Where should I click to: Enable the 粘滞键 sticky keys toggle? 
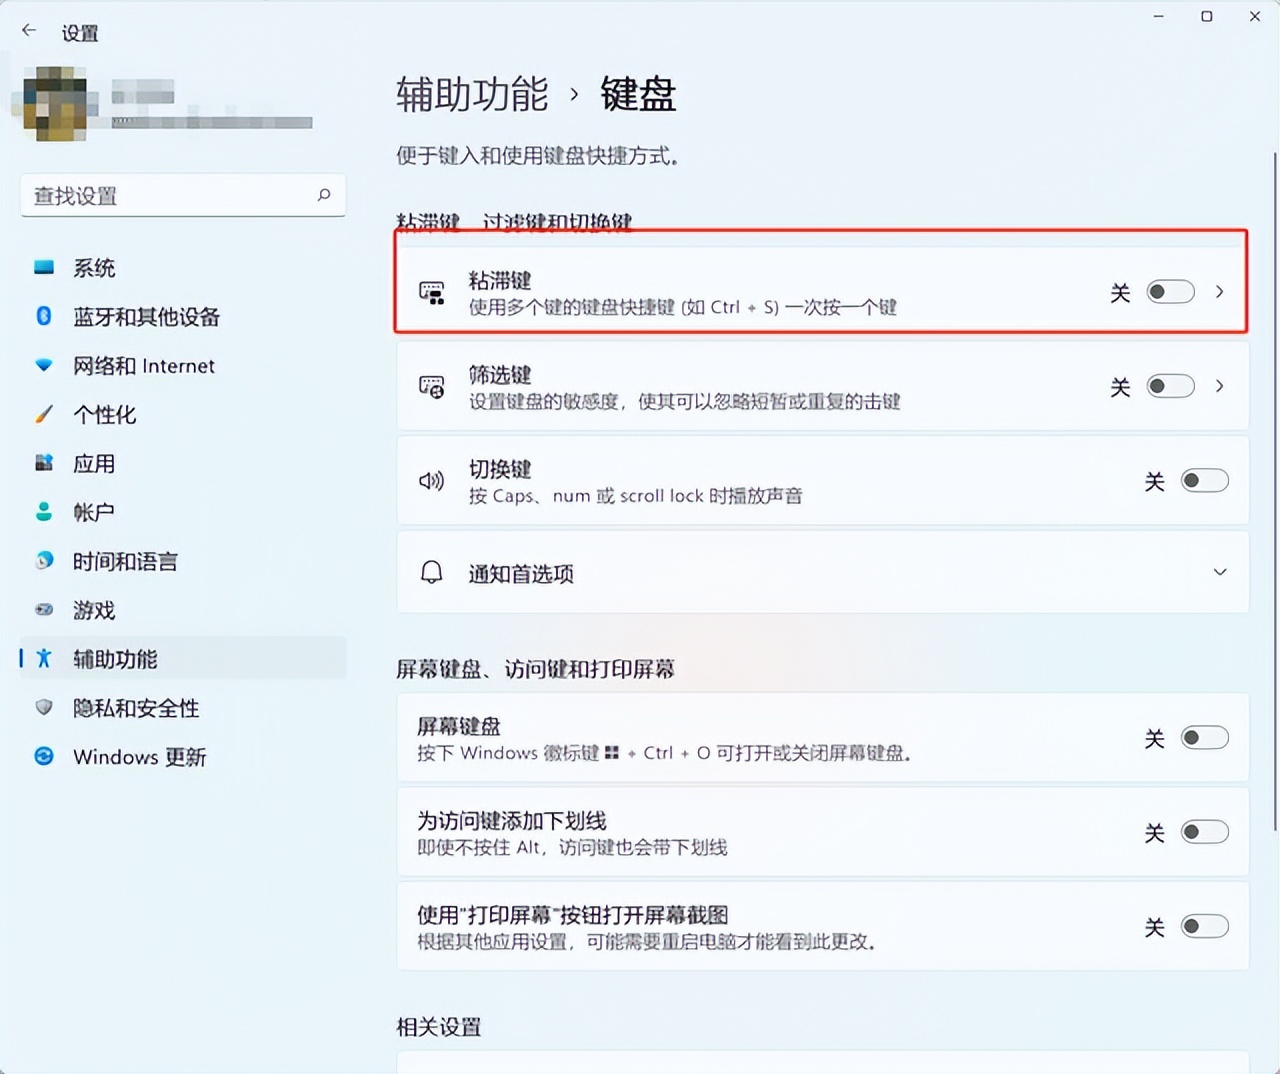pyautogui.click(x=1170, y=292)
